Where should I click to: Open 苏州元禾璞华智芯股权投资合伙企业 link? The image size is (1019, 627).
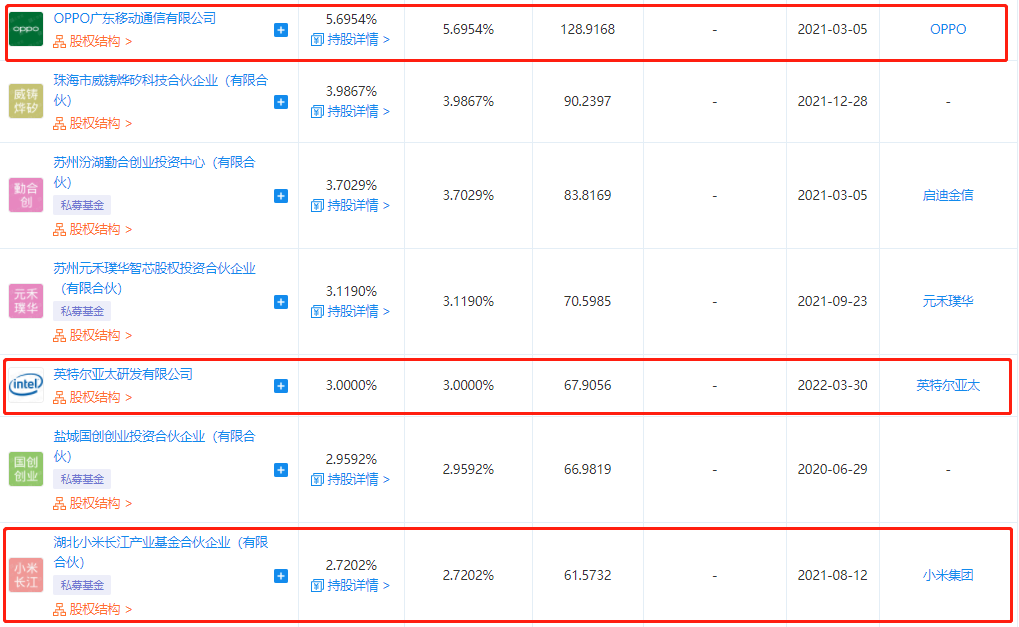154,278
